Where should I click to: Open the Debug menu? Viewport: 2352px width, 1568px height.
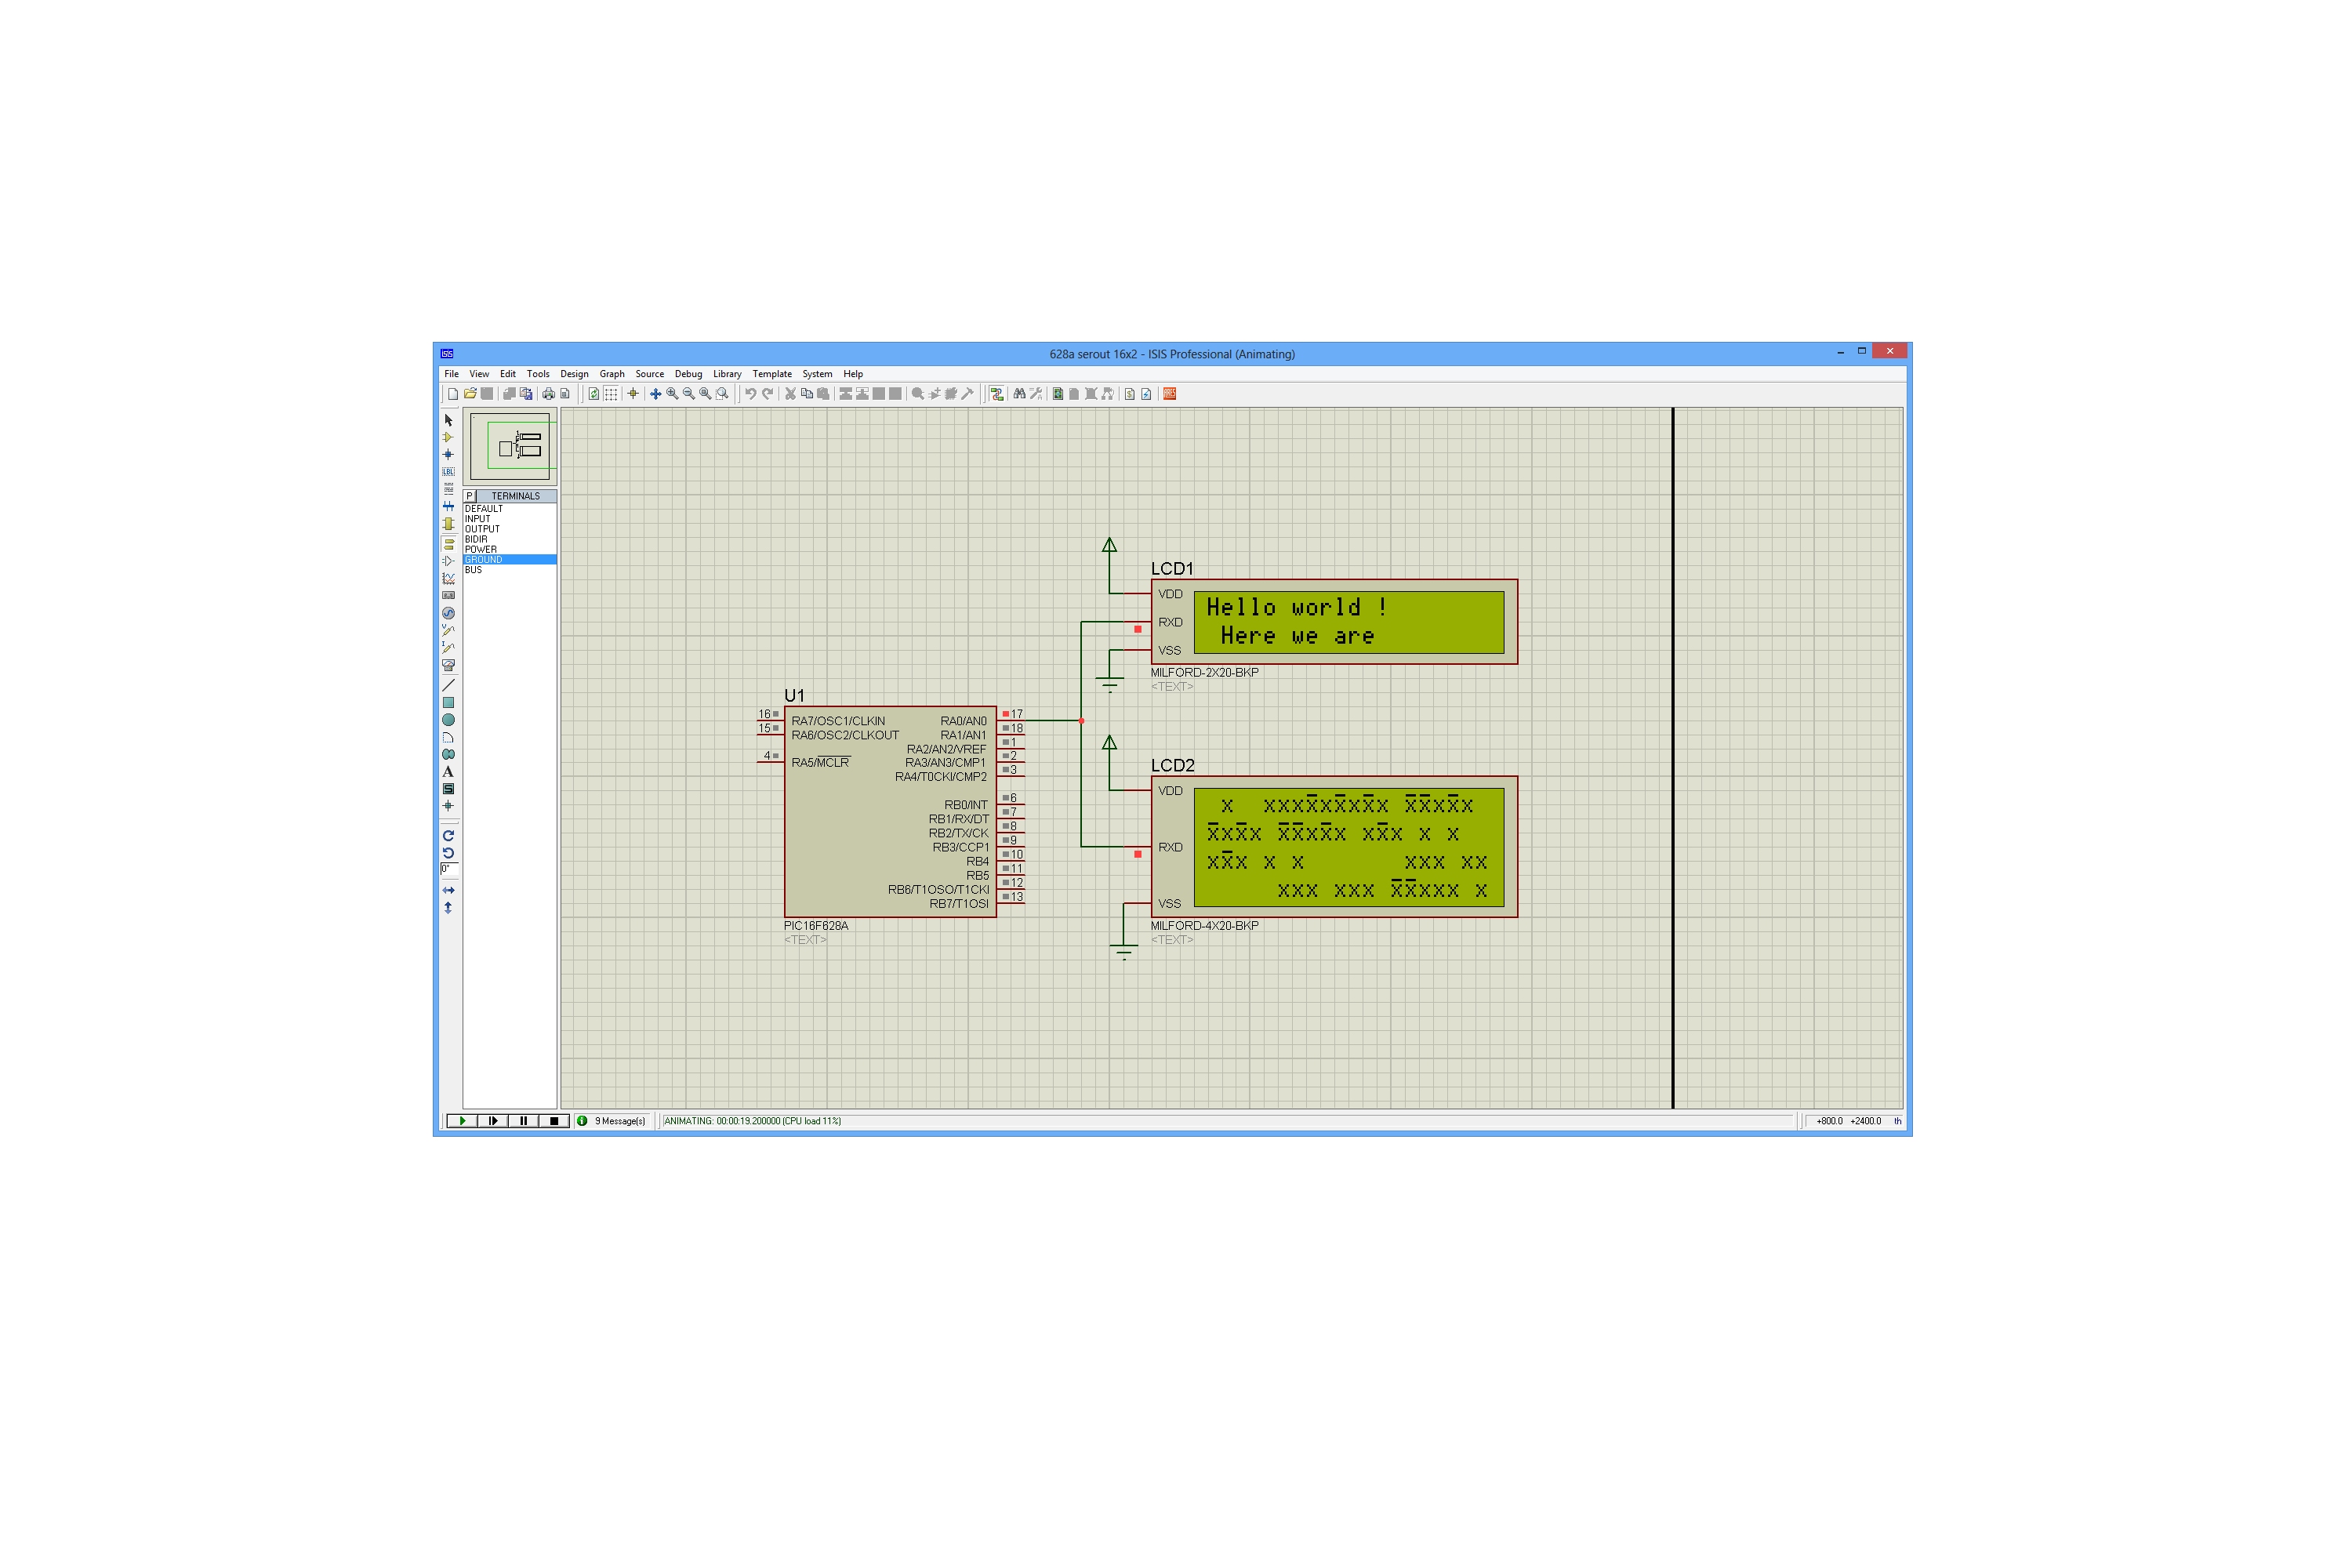(688, 374)
